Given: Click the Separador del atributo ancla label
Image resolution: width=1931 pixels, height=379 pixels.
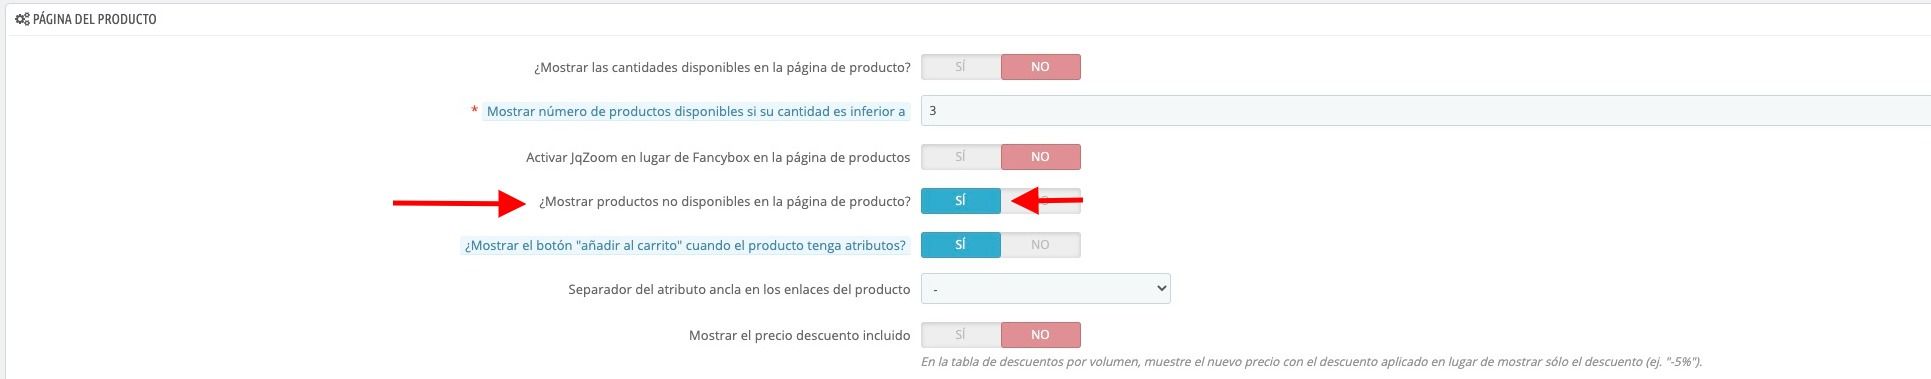Looking at the screenshot, I should click(739, 289).
